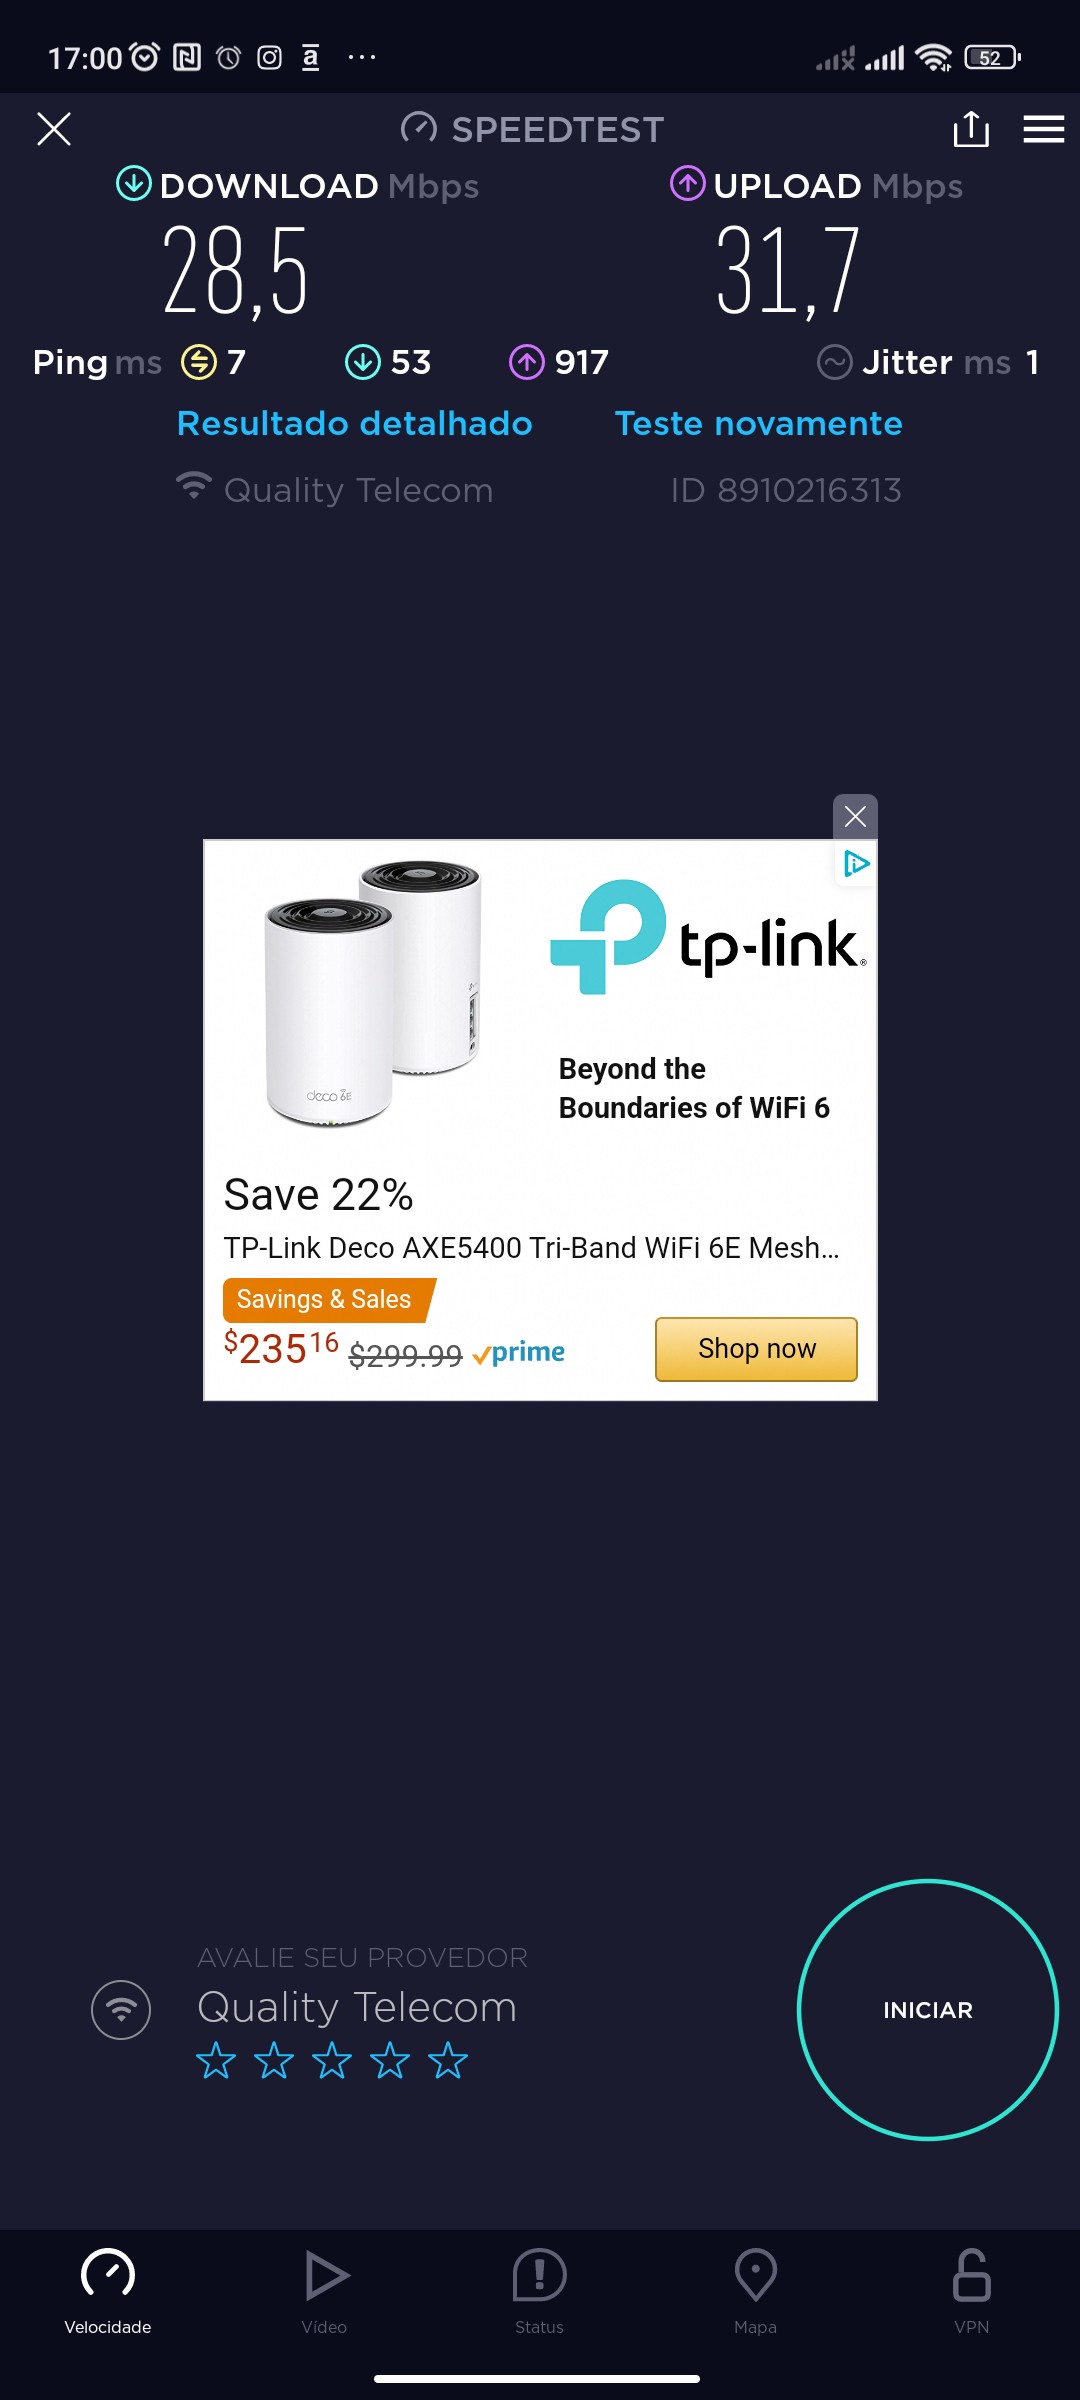This screenshot has width=1080, height=2400.
Task: Open the AdChoices info icon
Action: tap(856, 863)
